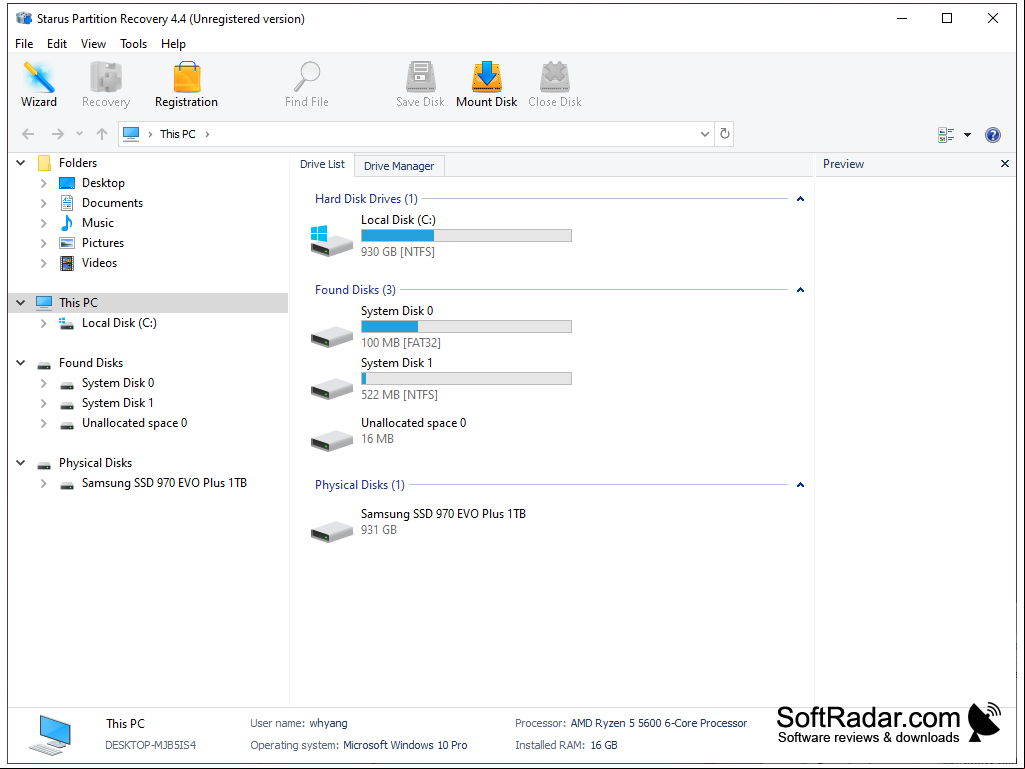Click the This PC status bar icon
Viewport: 1025px width, 769px height.
[x=50, y=734]
